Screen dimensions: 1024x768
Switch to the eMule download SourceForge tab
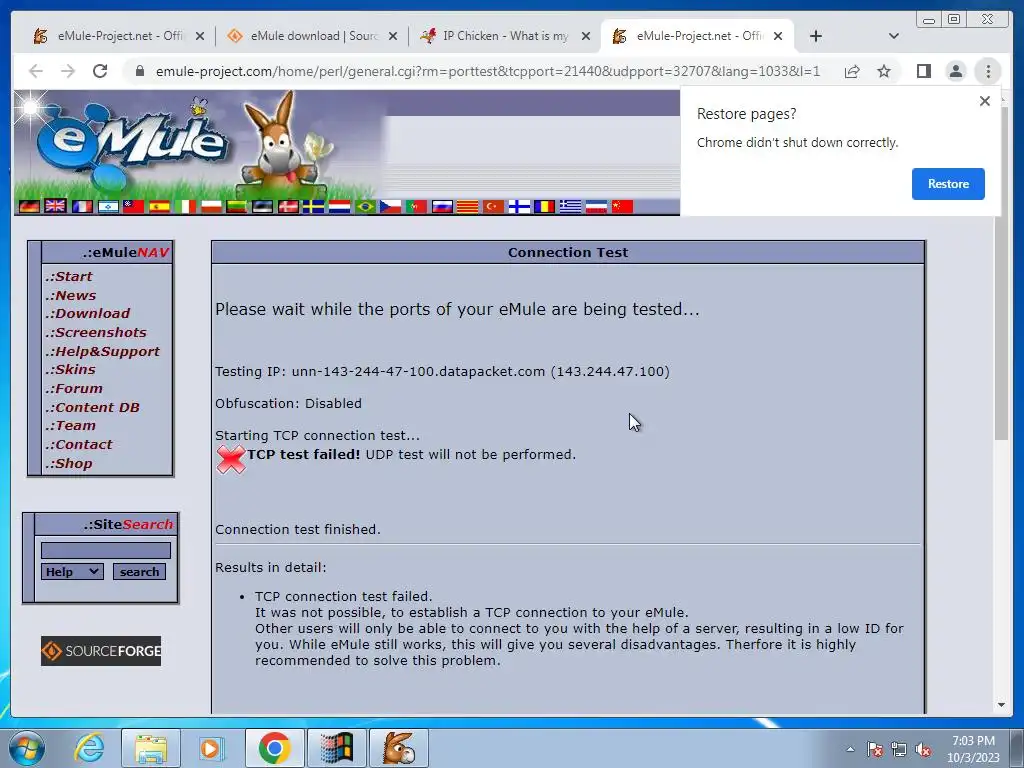tap(313, 36)
